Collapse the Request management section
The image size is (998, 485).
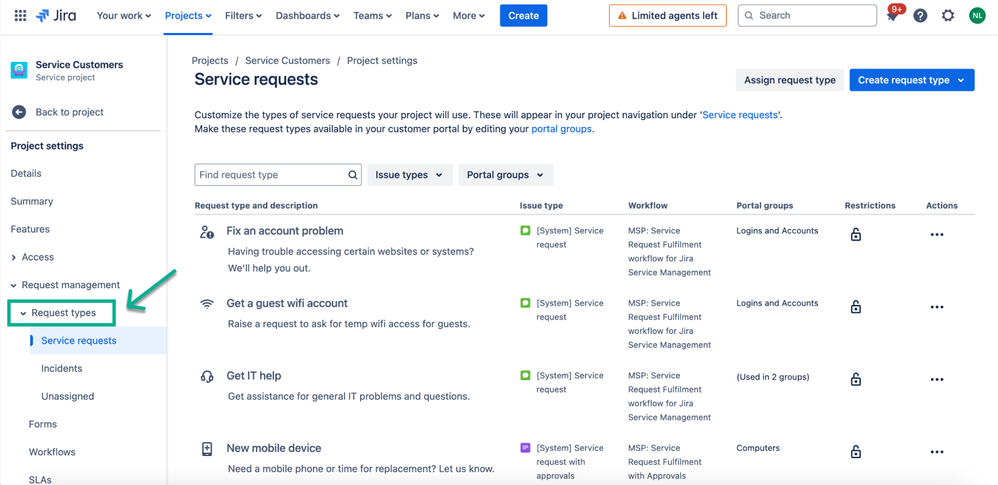click(x=14, y=285)
